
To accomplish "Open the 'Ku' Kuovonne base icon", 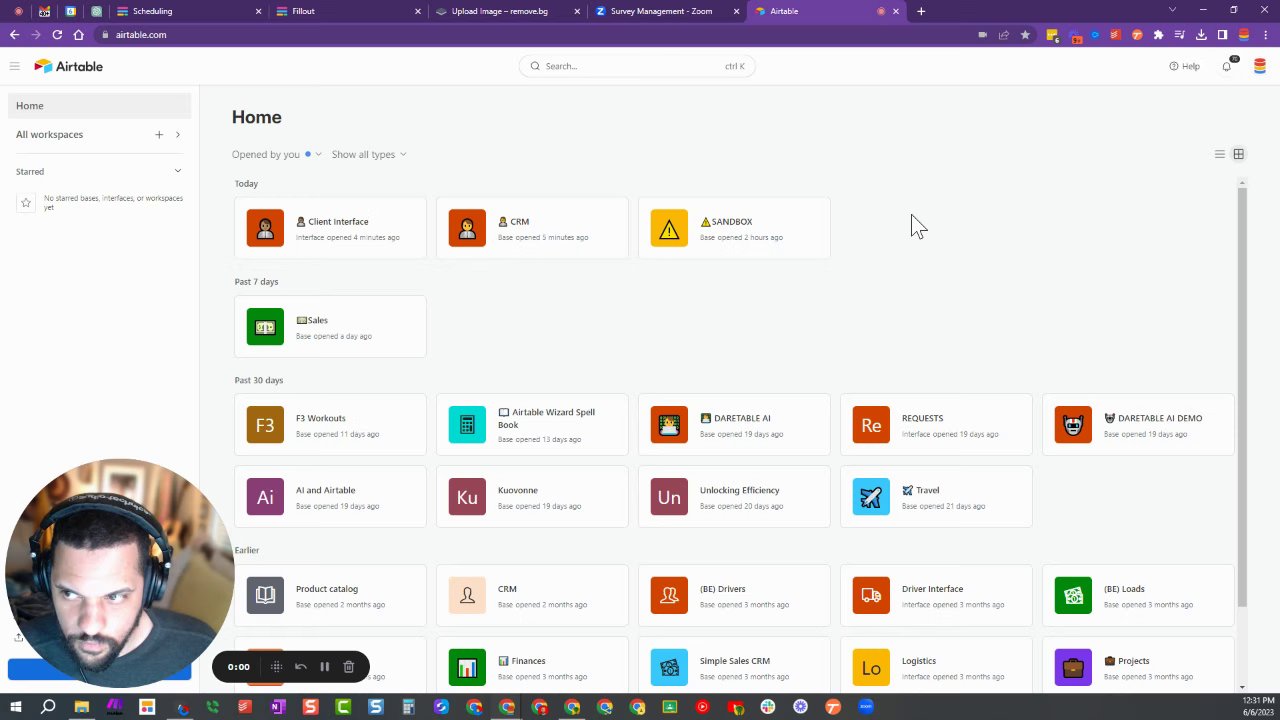I will coord(467,497).
